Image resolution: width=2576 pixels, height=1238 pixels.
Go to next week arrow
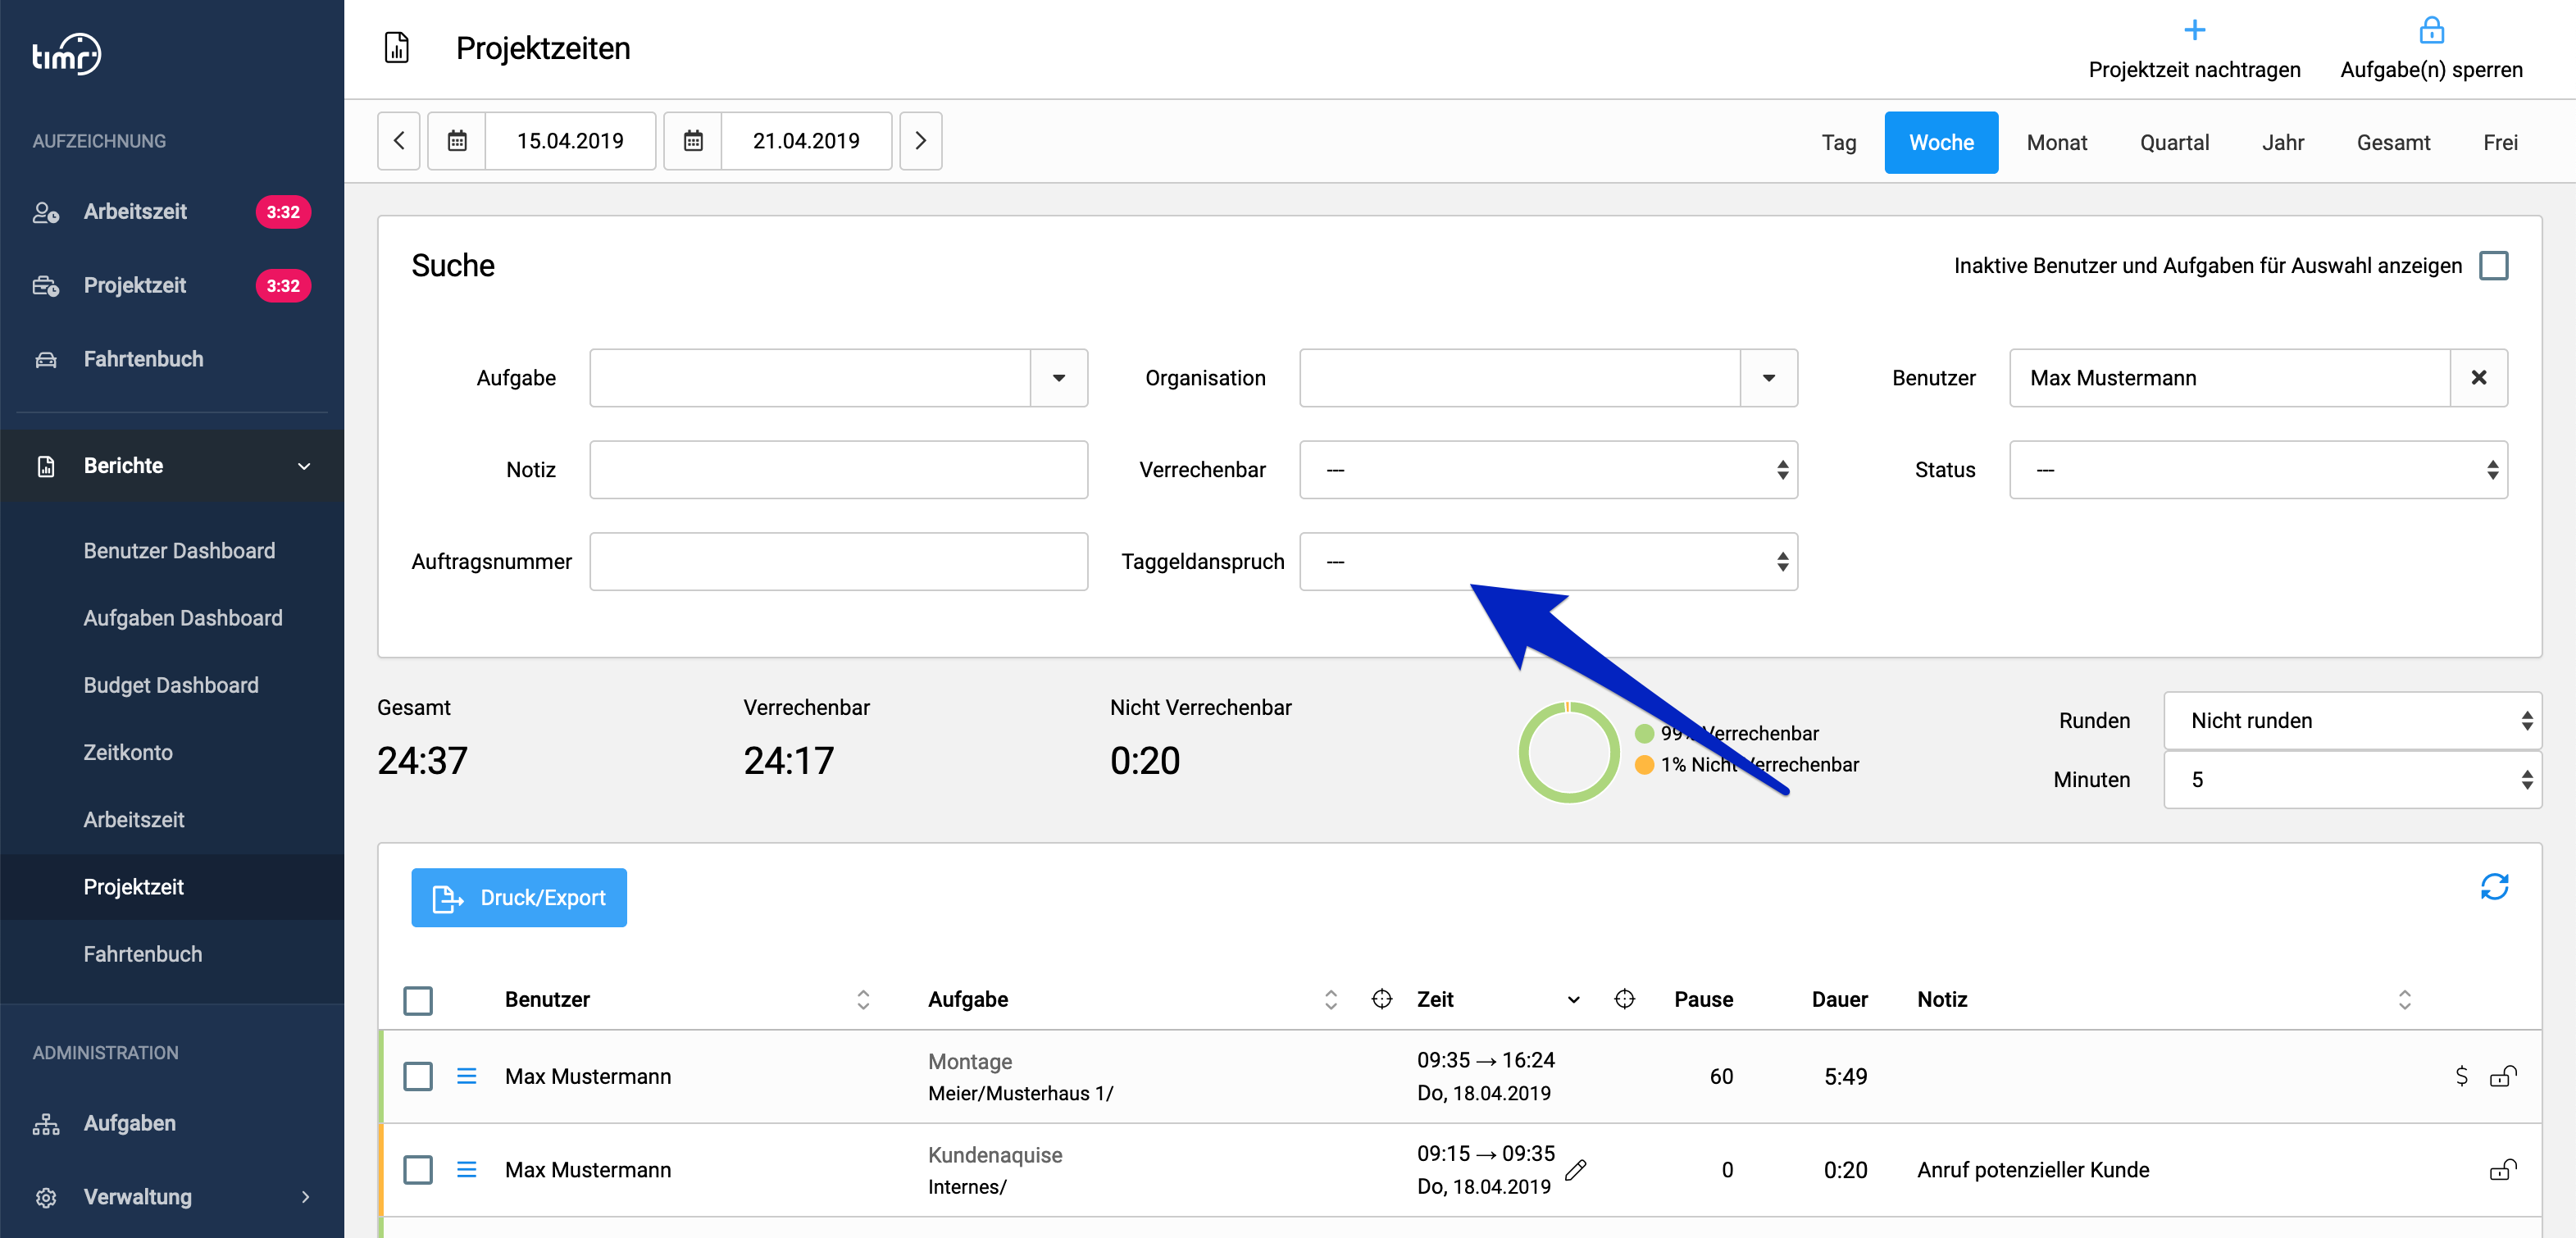[921, 141]
